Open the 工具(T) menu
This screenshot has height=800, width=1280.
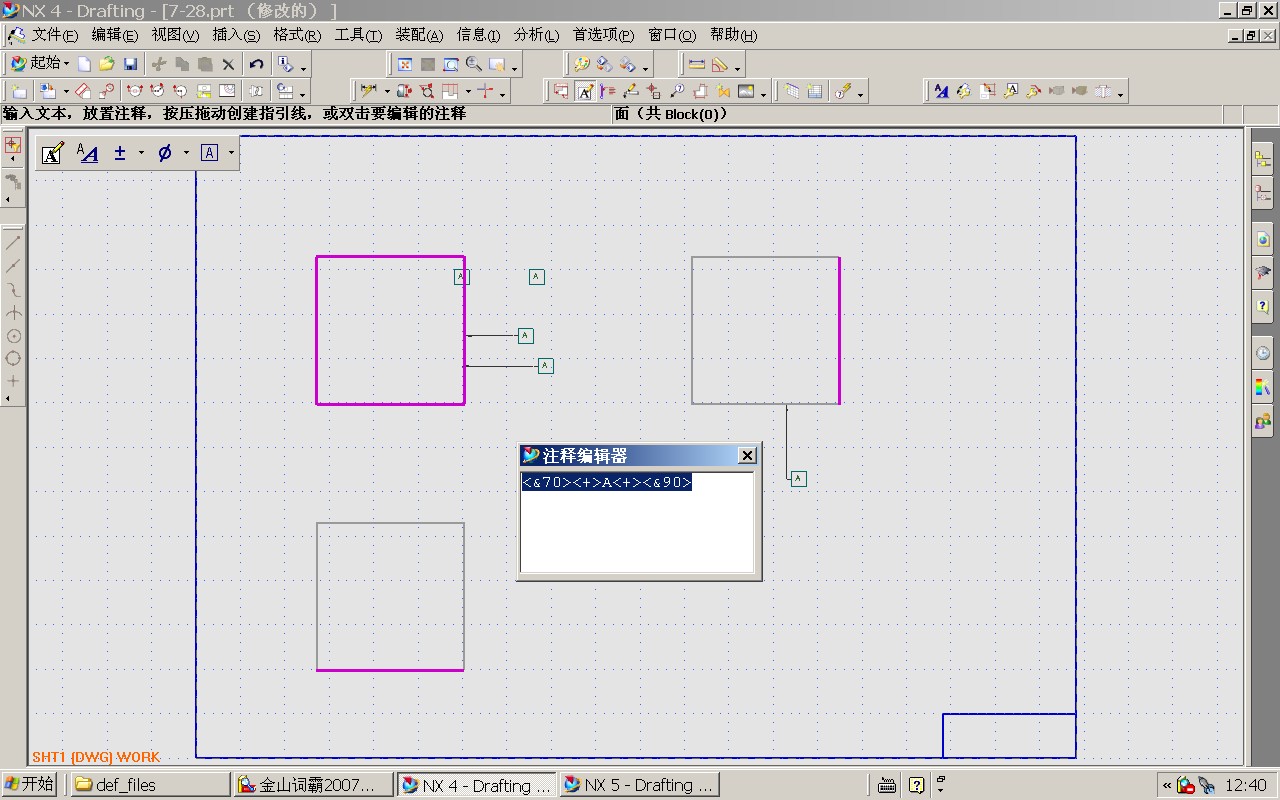pos(358,35)
